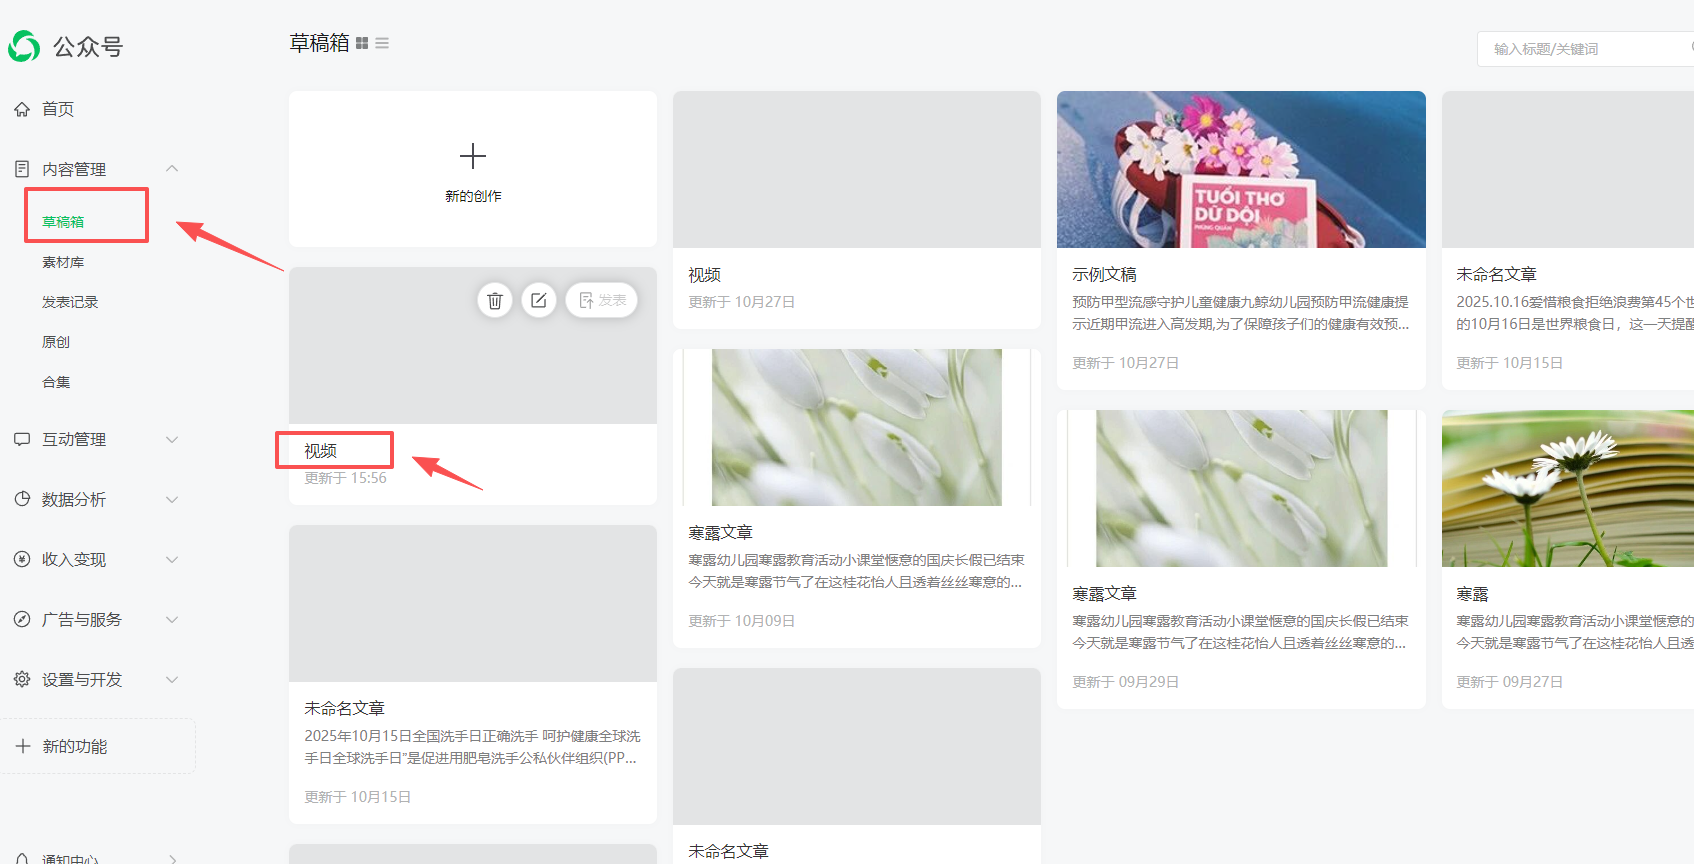
Task: Click the 预防甲型流感 description of 示例文稿
Action: click(x=1241, y=313)
